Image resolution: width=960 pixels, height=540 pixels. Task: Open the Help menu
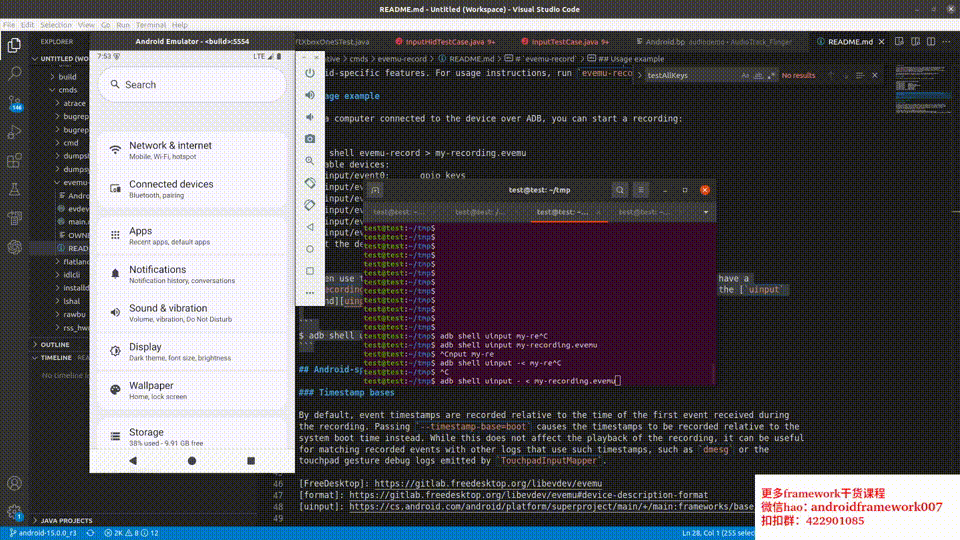click(179, 25)
